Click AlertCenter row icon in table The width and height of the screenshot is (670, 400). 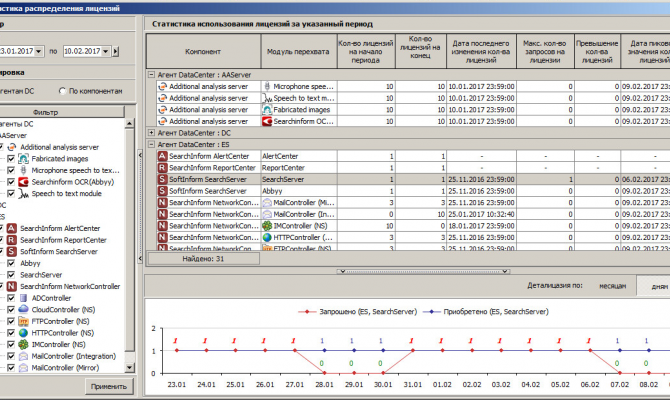point(162,156)
